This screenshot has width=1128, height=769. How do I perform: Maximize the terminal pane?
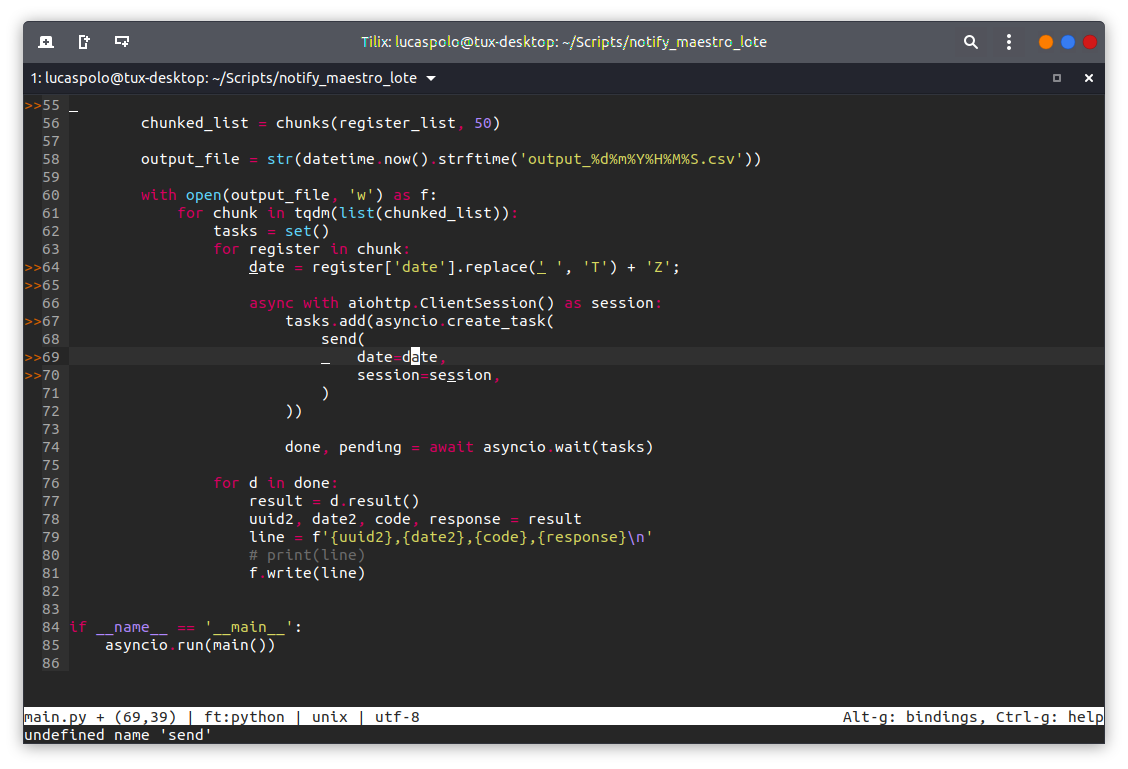pyautogui.click(x=1057, y=78)
